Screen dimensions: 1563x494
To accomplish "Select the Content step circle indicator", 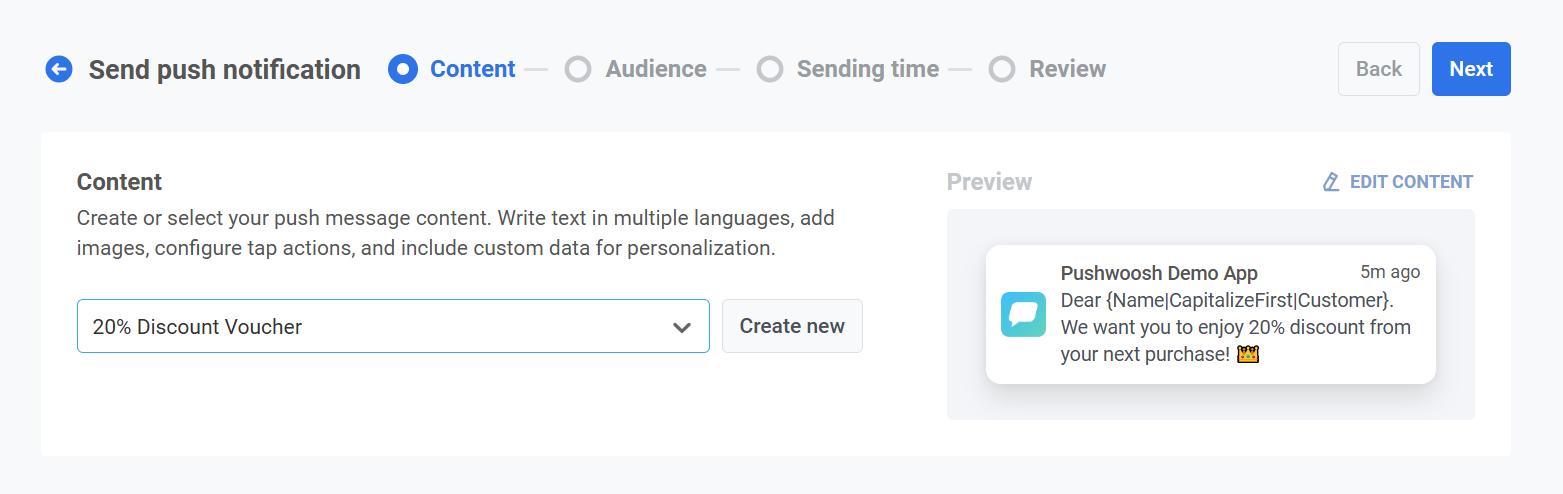I will pos(403,69).
